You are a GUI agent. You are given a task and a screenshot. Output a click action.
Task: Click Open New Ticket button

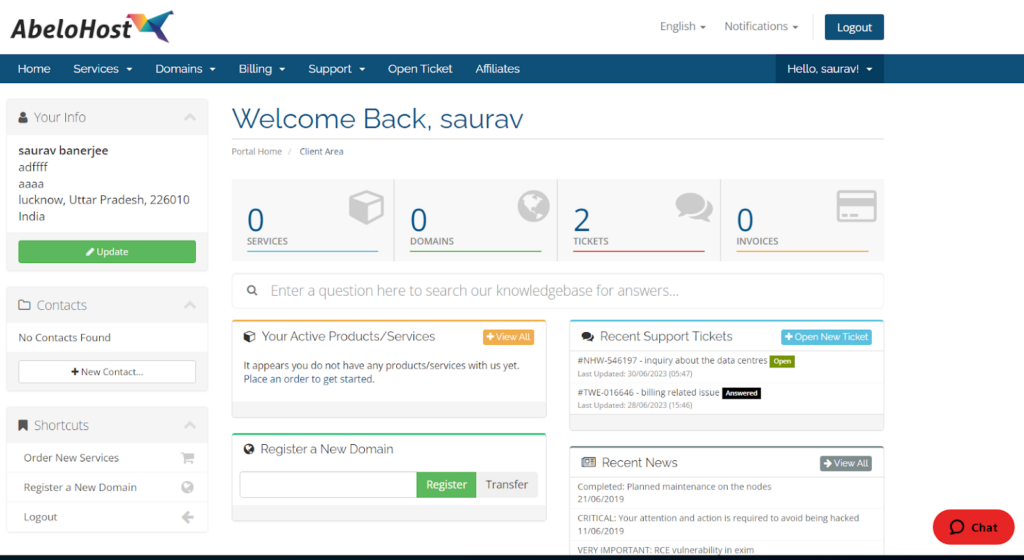826,337
